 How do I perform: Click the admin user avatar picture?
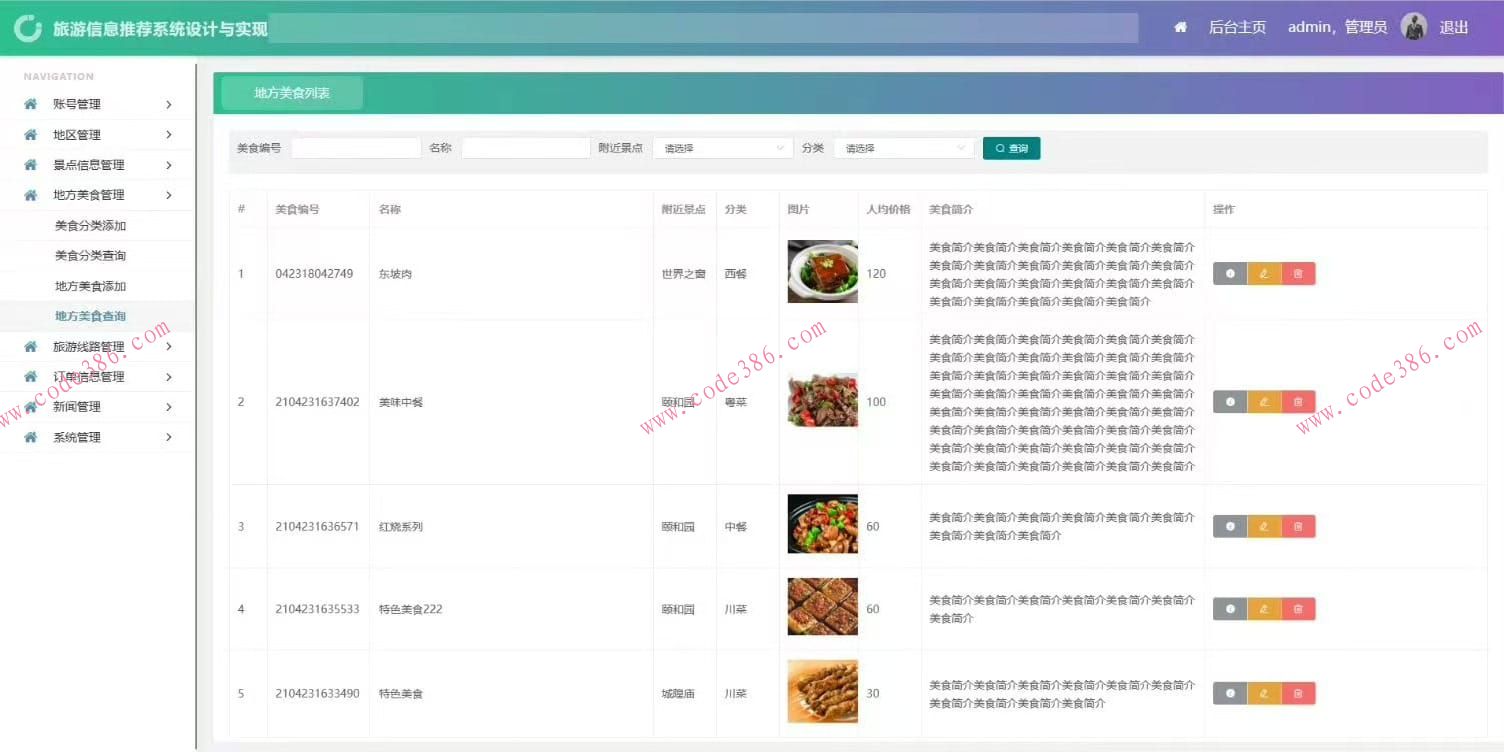pos(1413,27)
